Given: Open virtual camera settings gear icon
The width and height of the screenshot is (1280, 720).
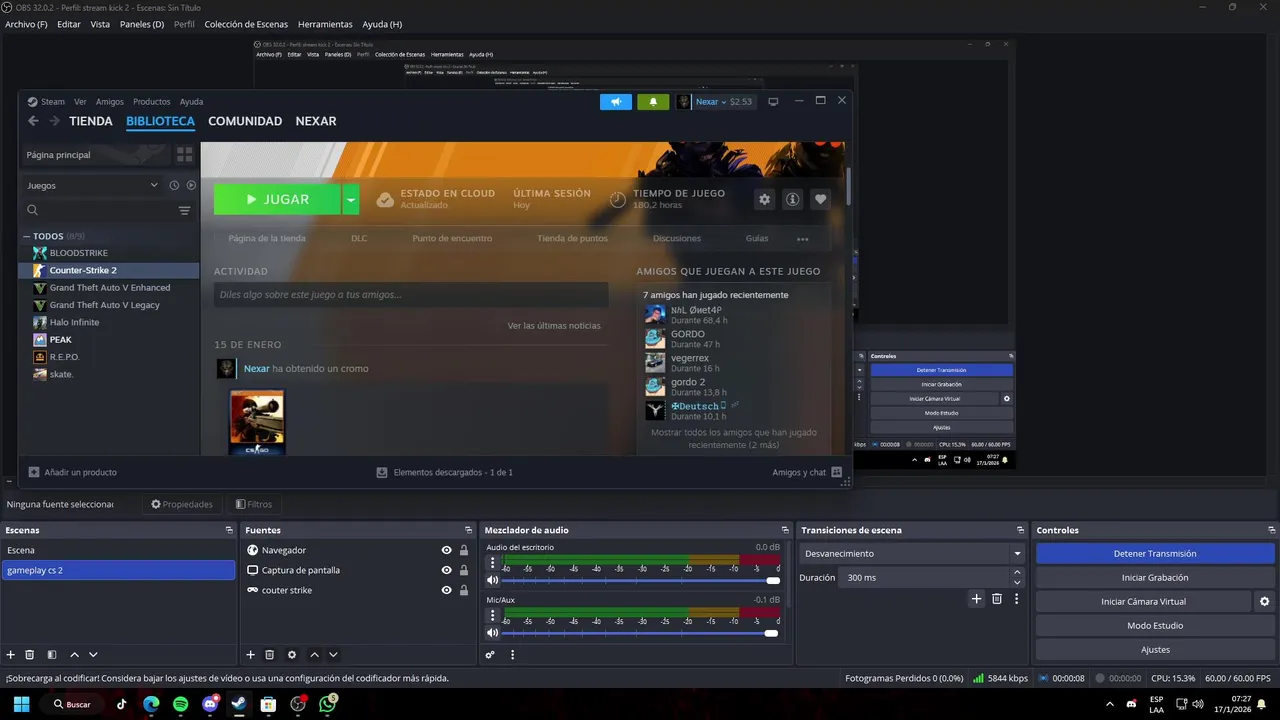Looking at the screenshot, I should [x=1264, y=601].
